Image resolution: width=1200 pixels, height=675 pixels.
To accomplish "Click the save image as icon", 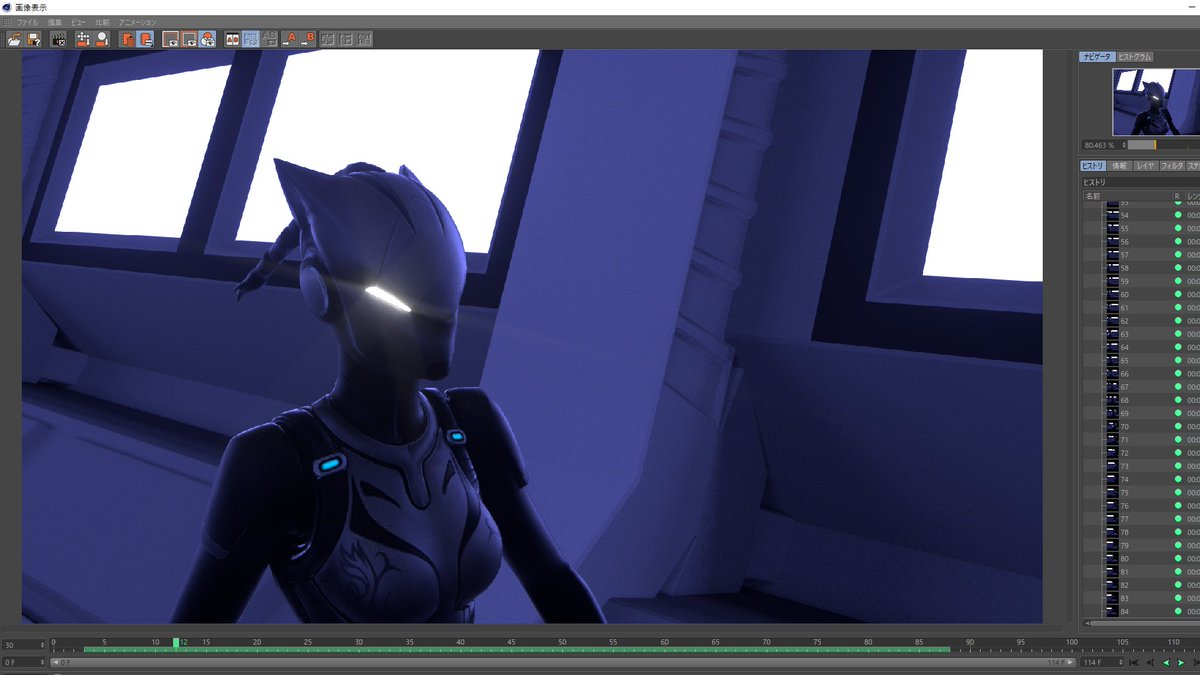I will tap(34, 40).
